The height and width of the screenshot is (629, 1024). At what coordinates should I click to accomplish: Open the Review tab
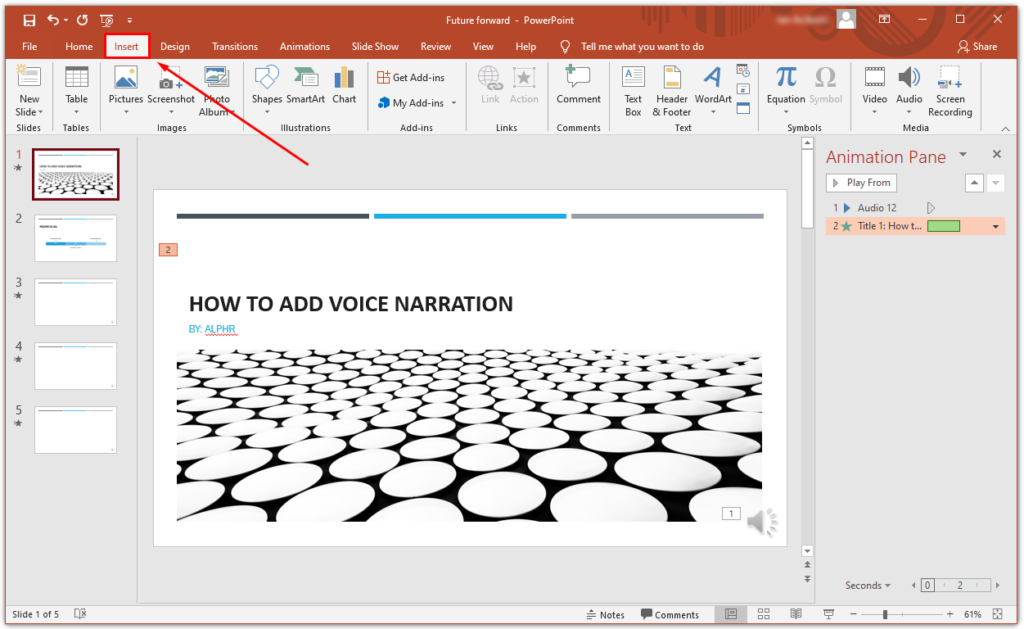click(x=435, y=46)
